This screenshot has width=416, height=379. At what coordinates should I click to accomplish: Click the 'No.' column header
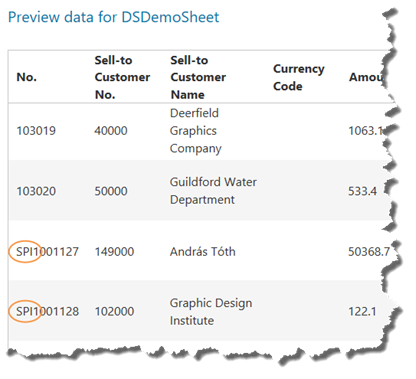pos(27,77)
